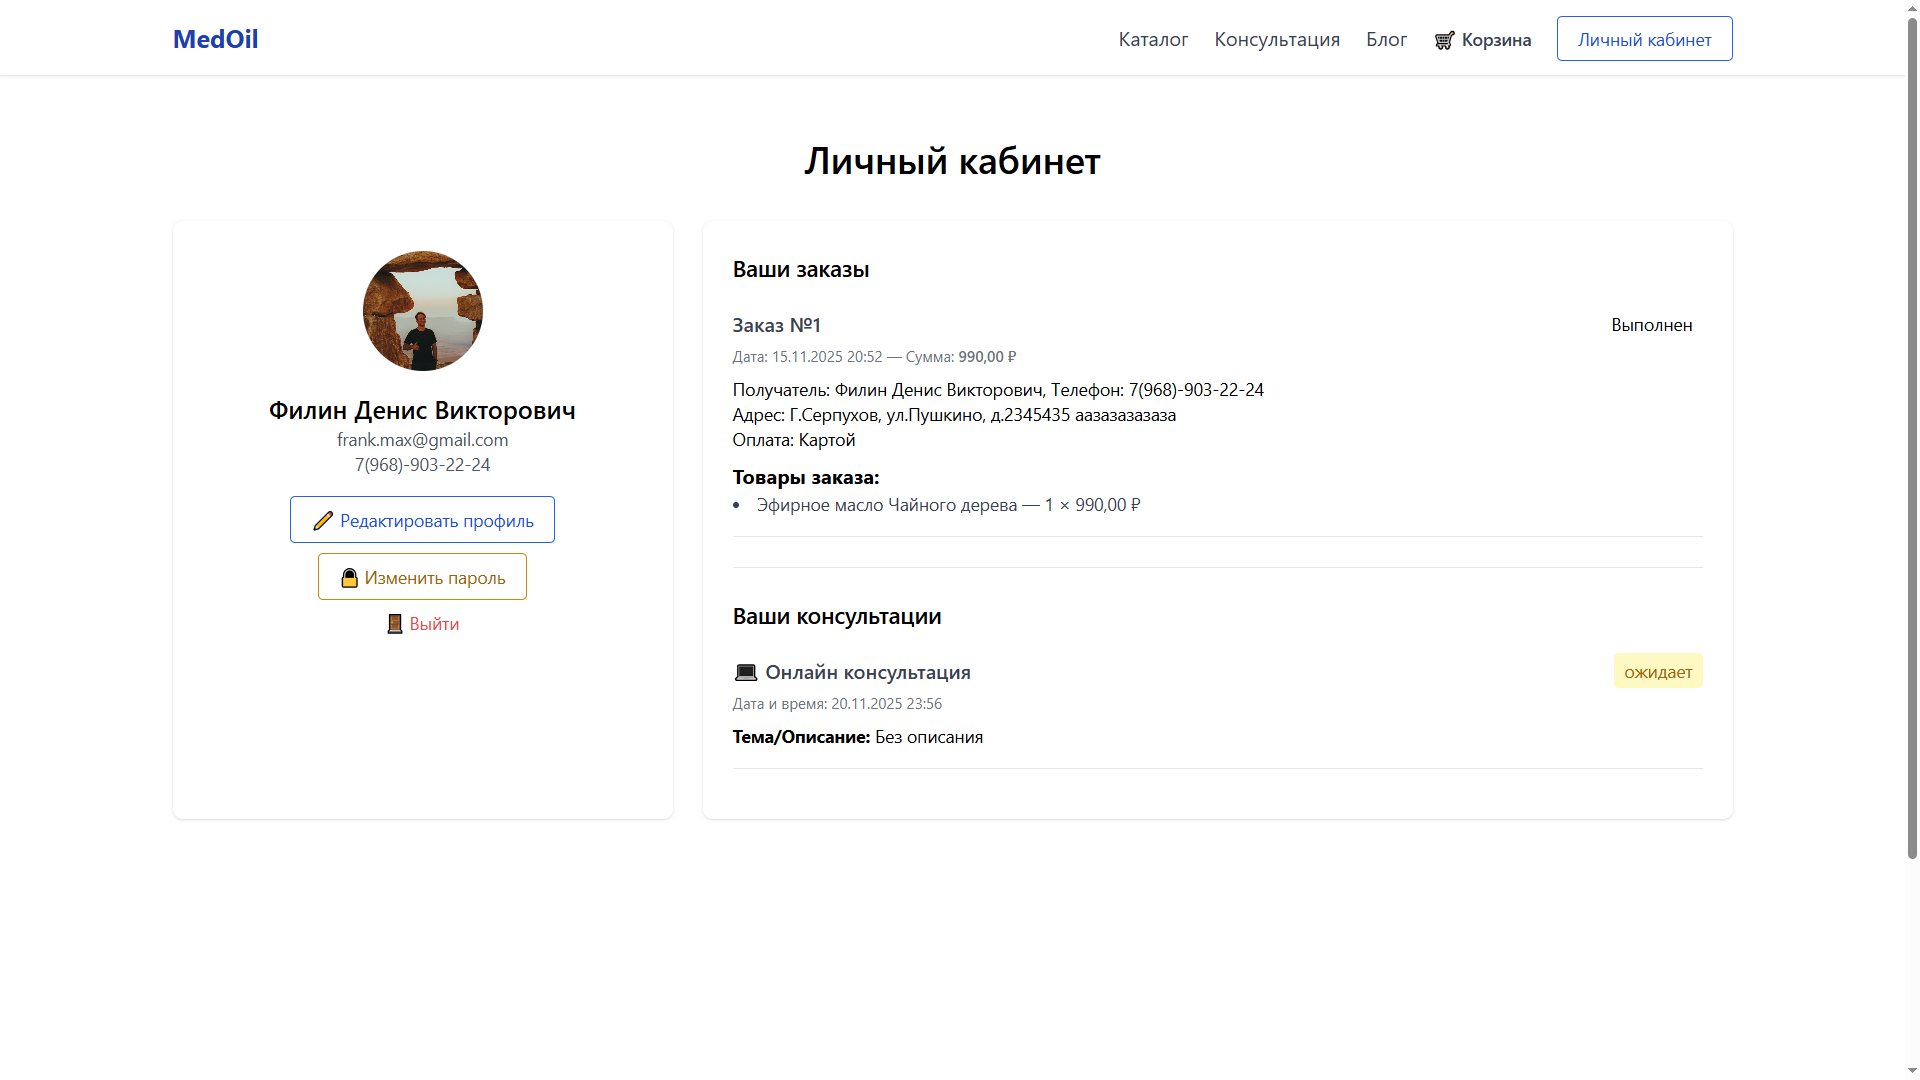
Task: Open the Корзина cart link
Action: pyautogui.click(x=1496, y=40)
